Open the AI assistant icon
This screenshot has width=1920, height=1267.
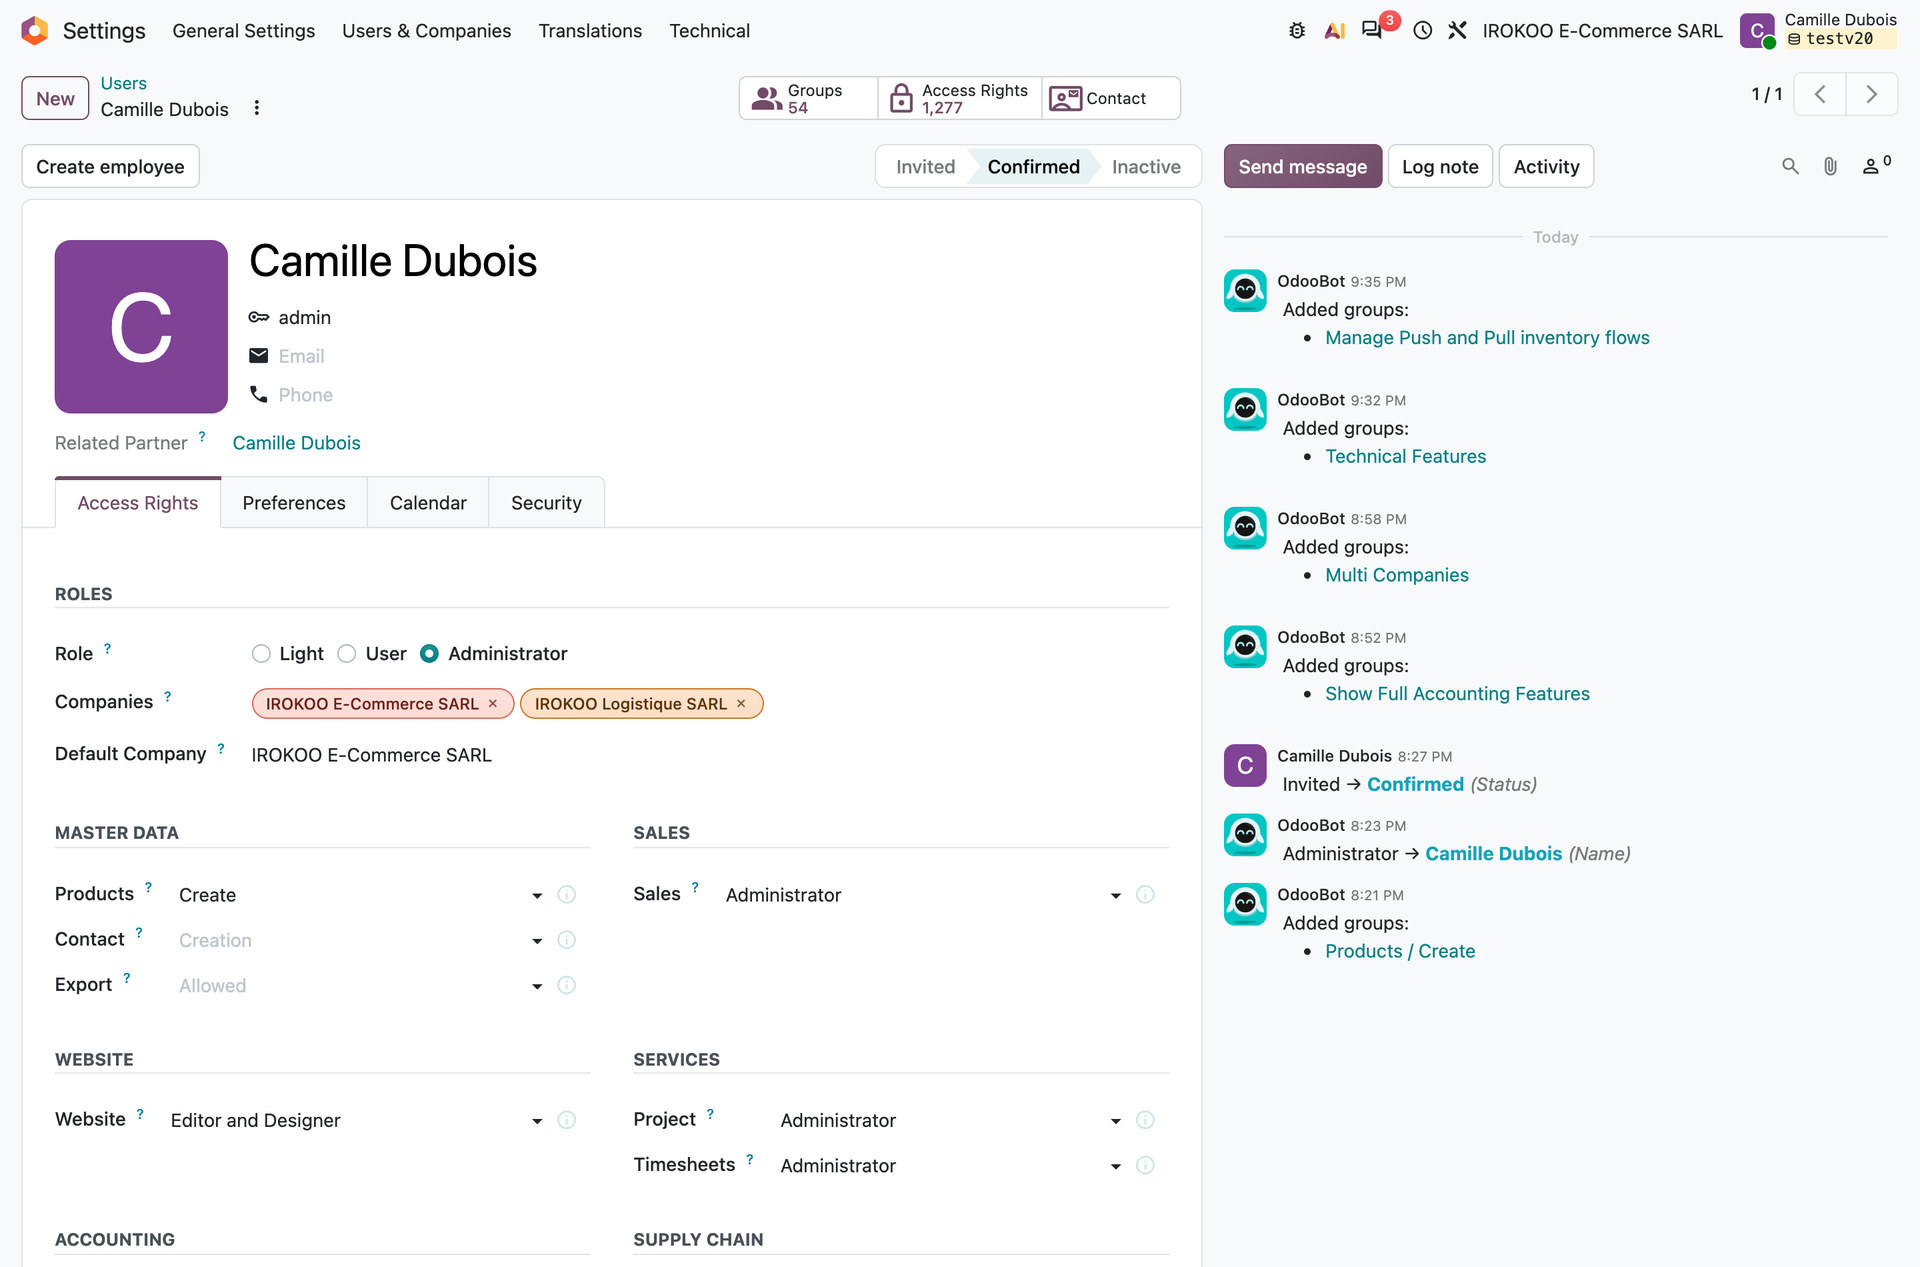[x=1334, y=31]
